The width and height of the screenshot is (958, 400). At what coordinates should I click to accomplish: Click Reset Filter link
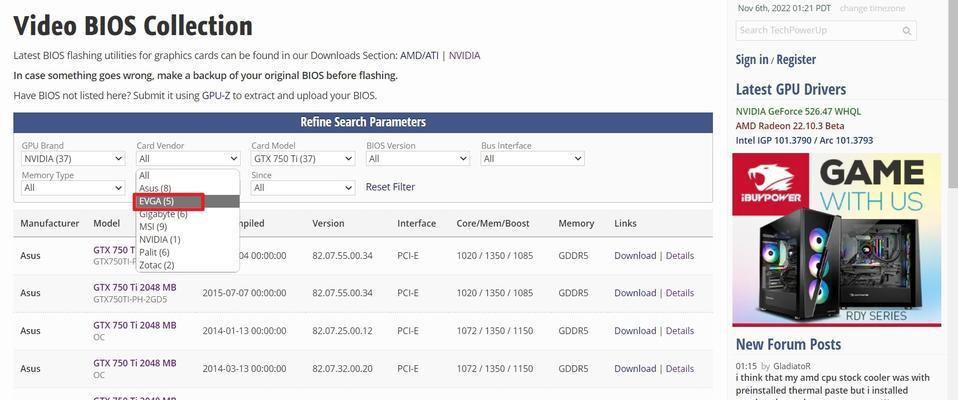point(390,187)
